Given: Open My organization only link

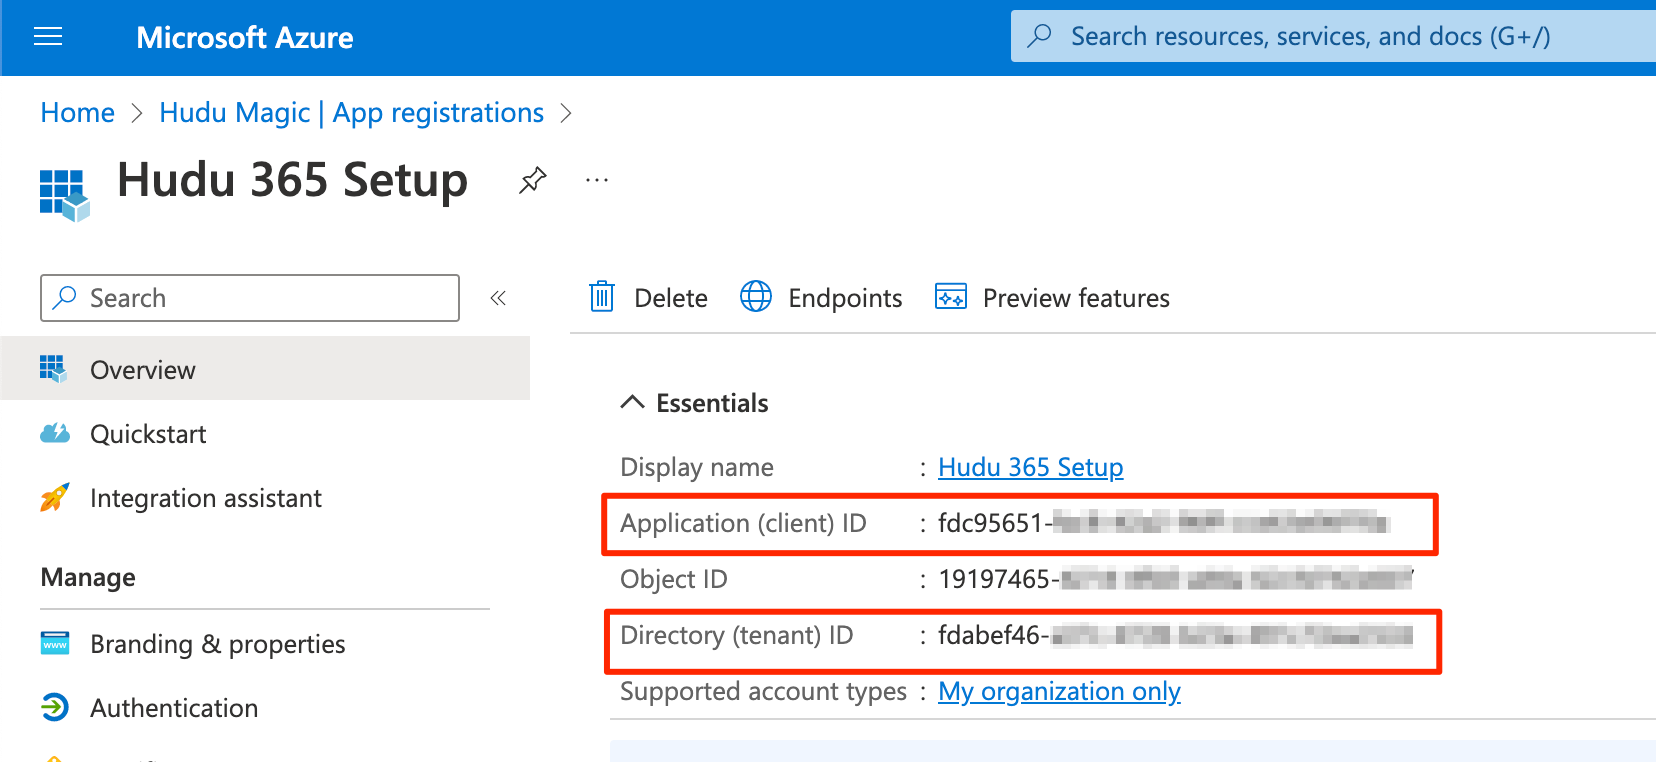Looking at the screenshot, I should click(x=1059, y=691).
